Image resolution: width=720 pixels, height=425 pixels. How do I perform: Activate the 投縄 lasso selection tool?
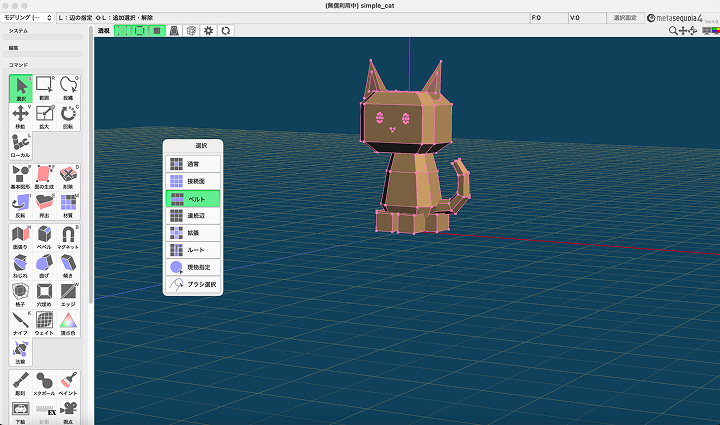(x=68, y=89)
